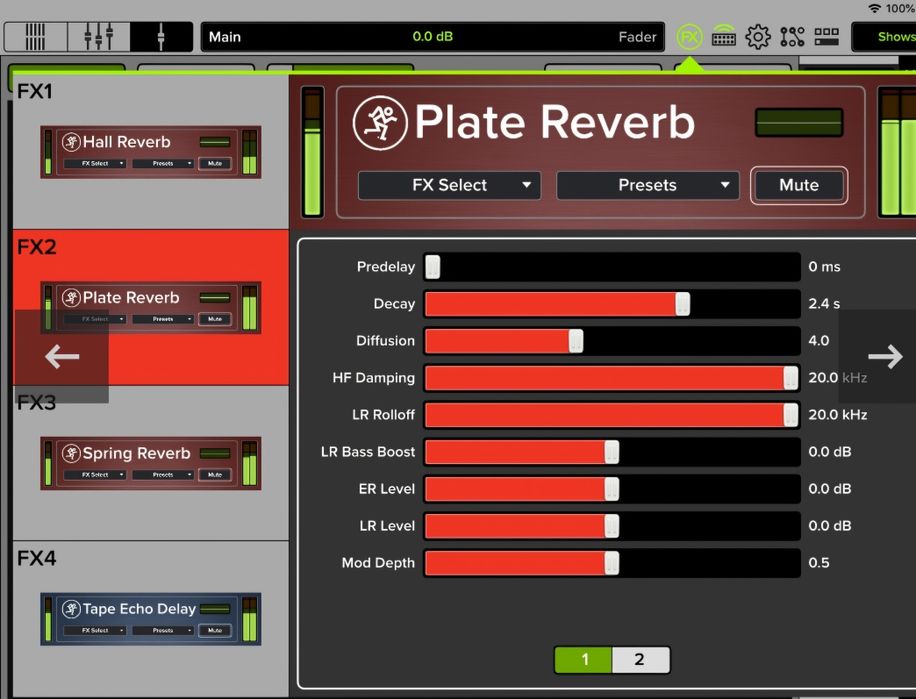Screen dimensions: 916x699
Task: Click the Tape Echo Delay logo in FX4
Action: point(71,609)
